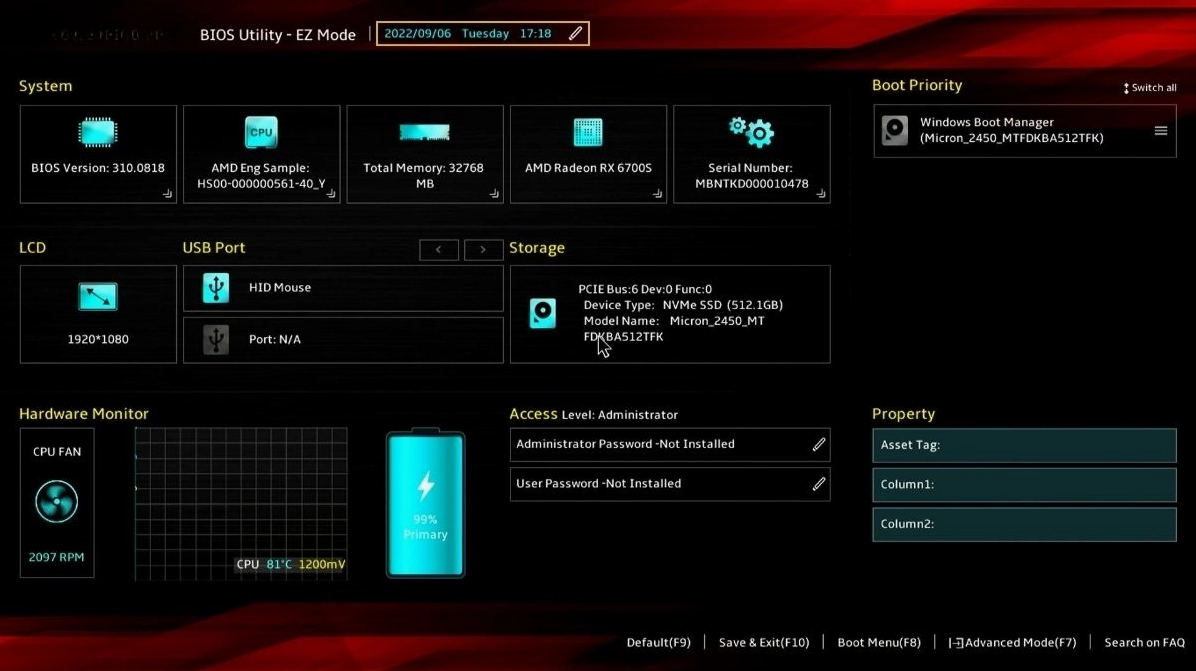This screenshot has height=671, width=1196.
Task: Click the HID Mouse USB icon
Action: click(218, 287)
